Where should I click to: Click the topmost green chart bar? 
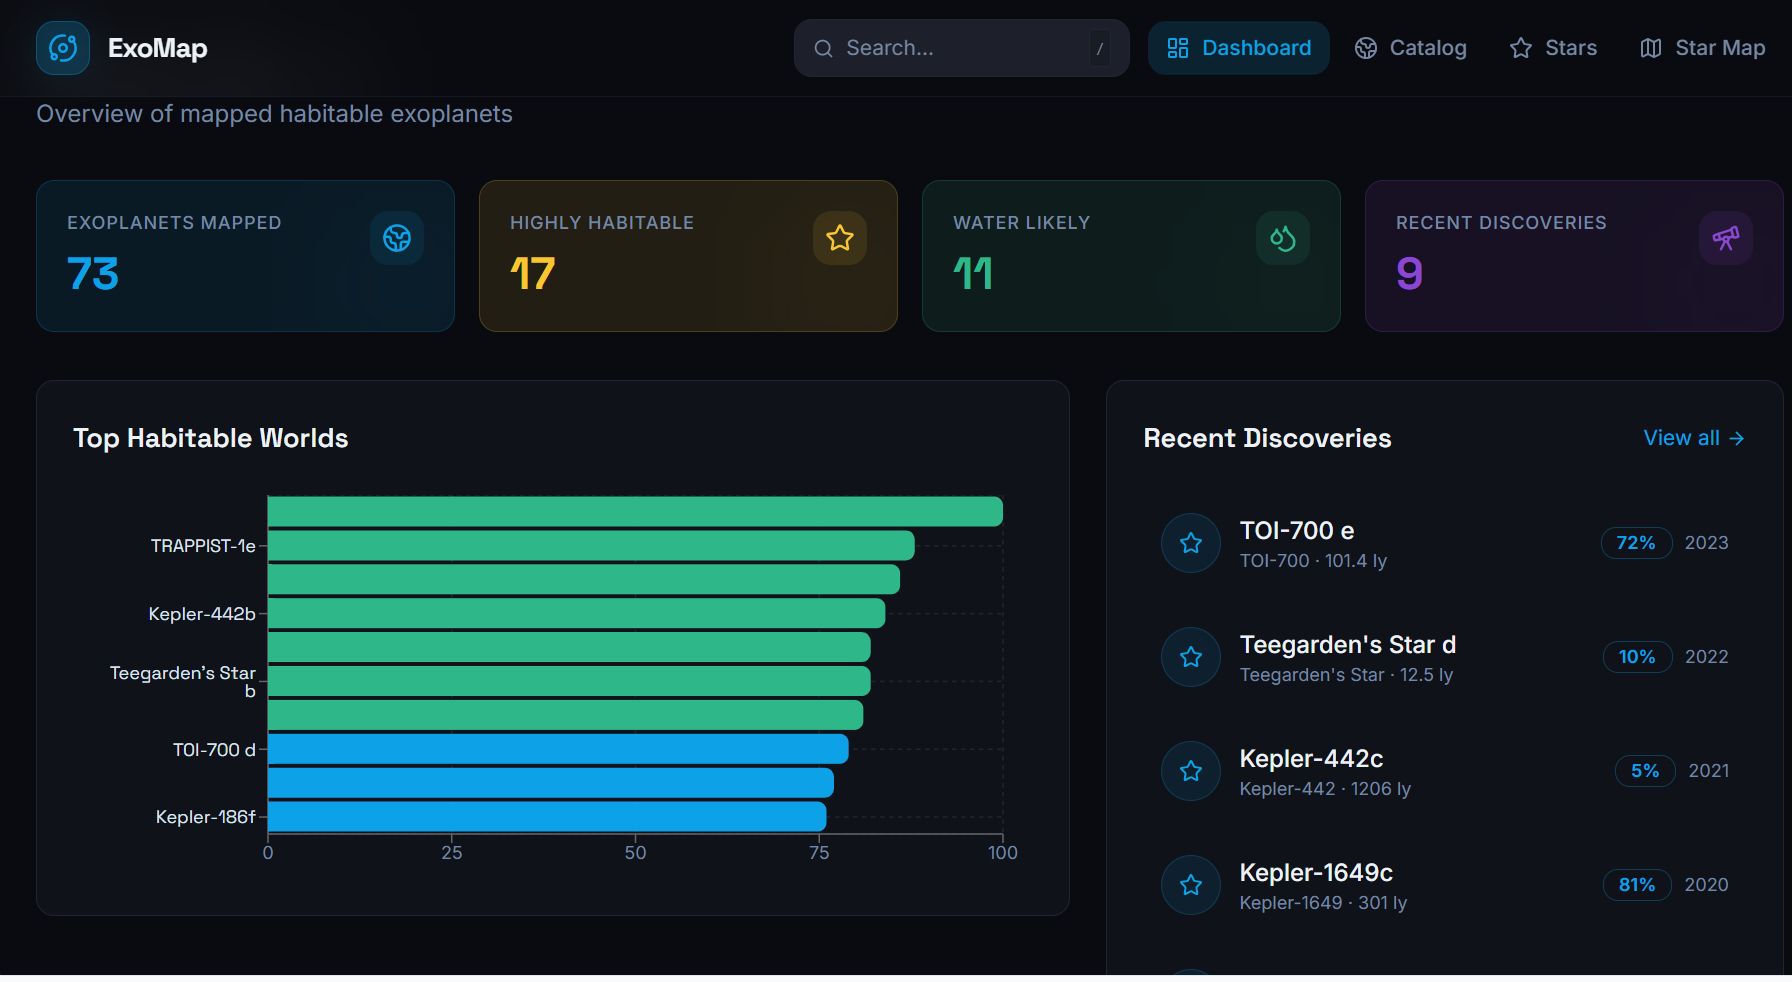[635, 512]
